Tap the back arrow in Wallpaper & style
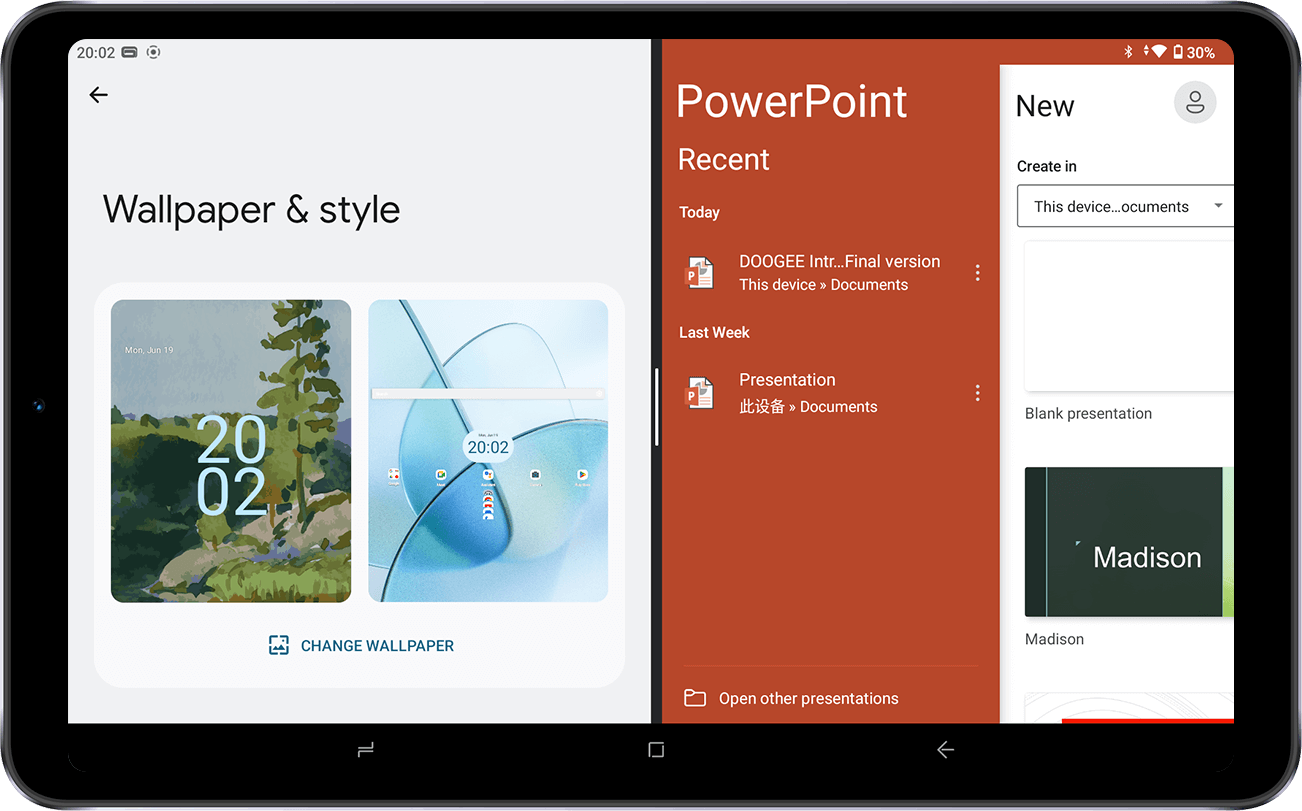Viewport: 1302px width, 811px height. point(98,95)
